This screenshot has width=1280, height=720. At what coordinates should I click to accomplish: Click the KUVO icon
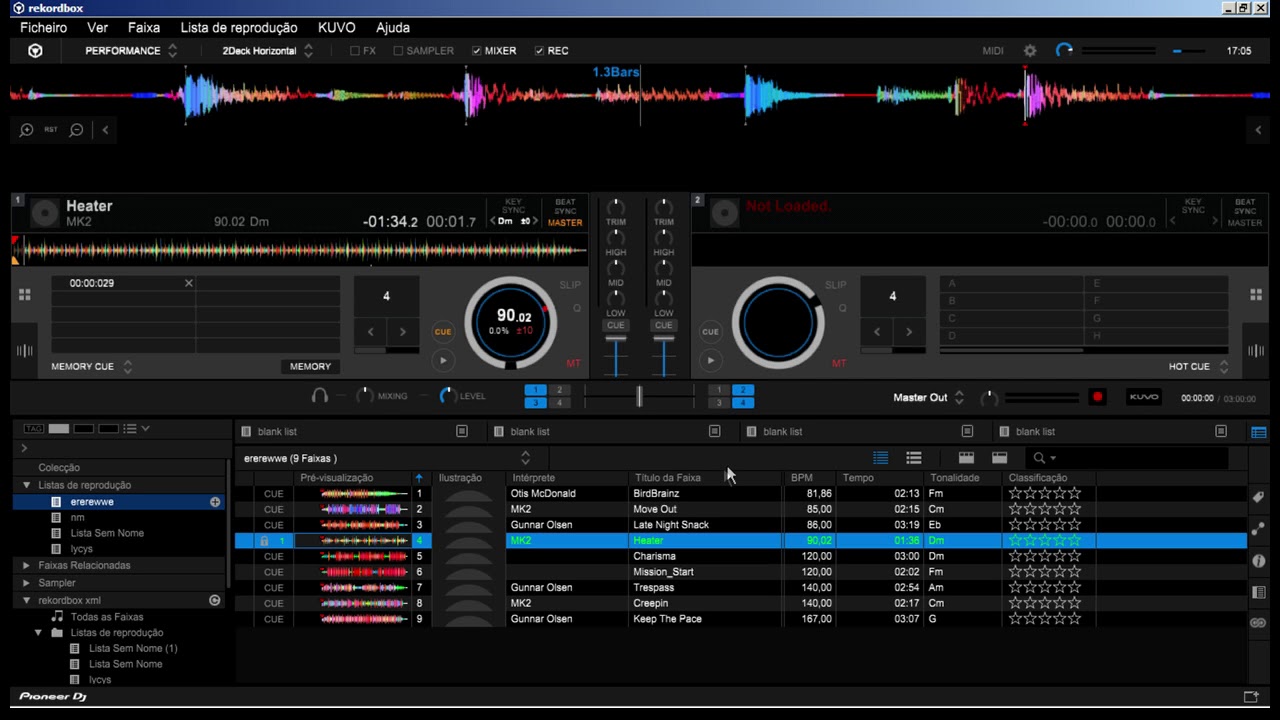[1144, 397]
